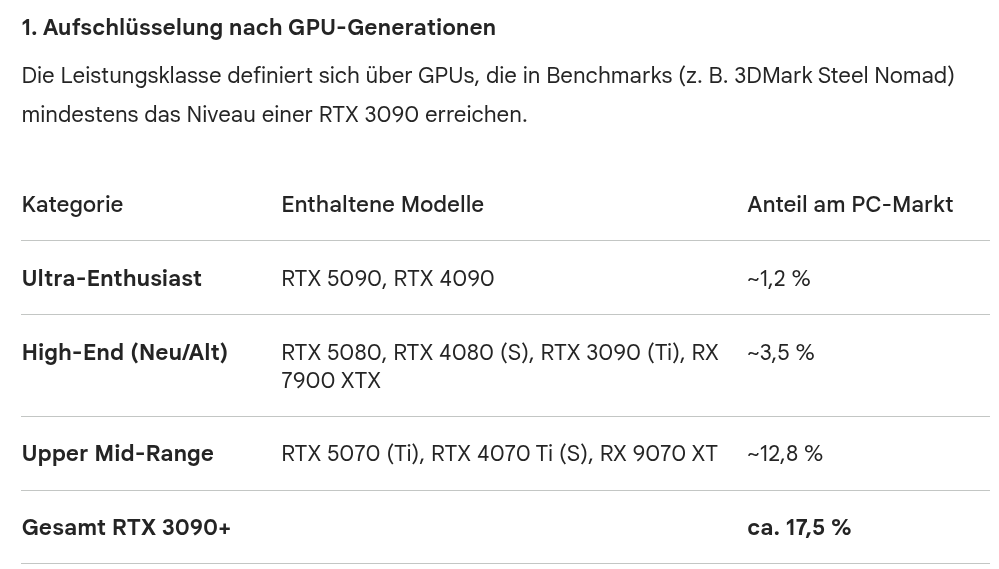Click the '~3,5 %' market share value

tap(780, 352)
